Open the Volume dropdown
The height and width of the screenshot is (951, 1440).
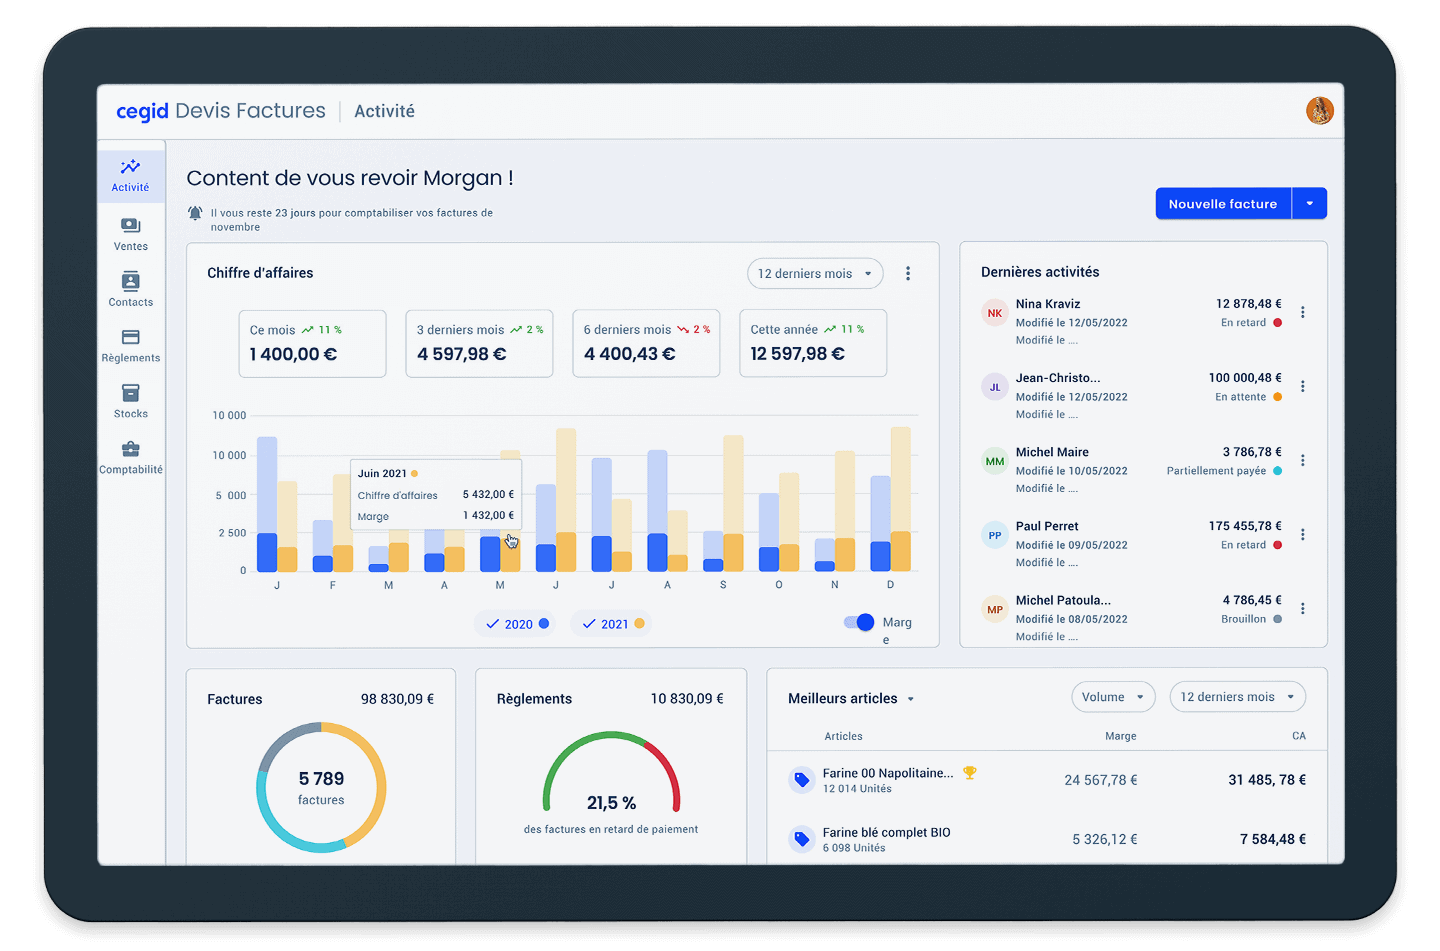[x=1112, y=697]
